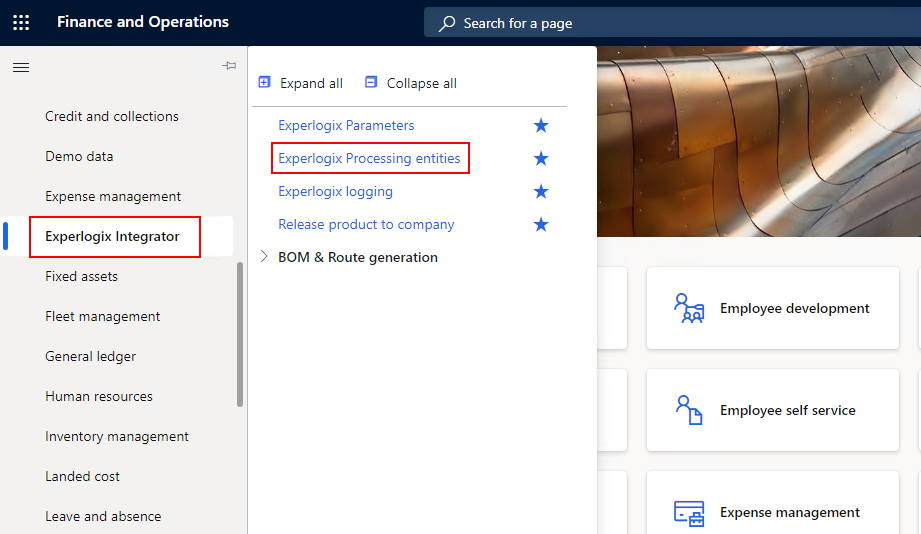Click BOM & Route generation group label
Image resolution: width=921 pixels, height=534 pixels.
(358, 257)
